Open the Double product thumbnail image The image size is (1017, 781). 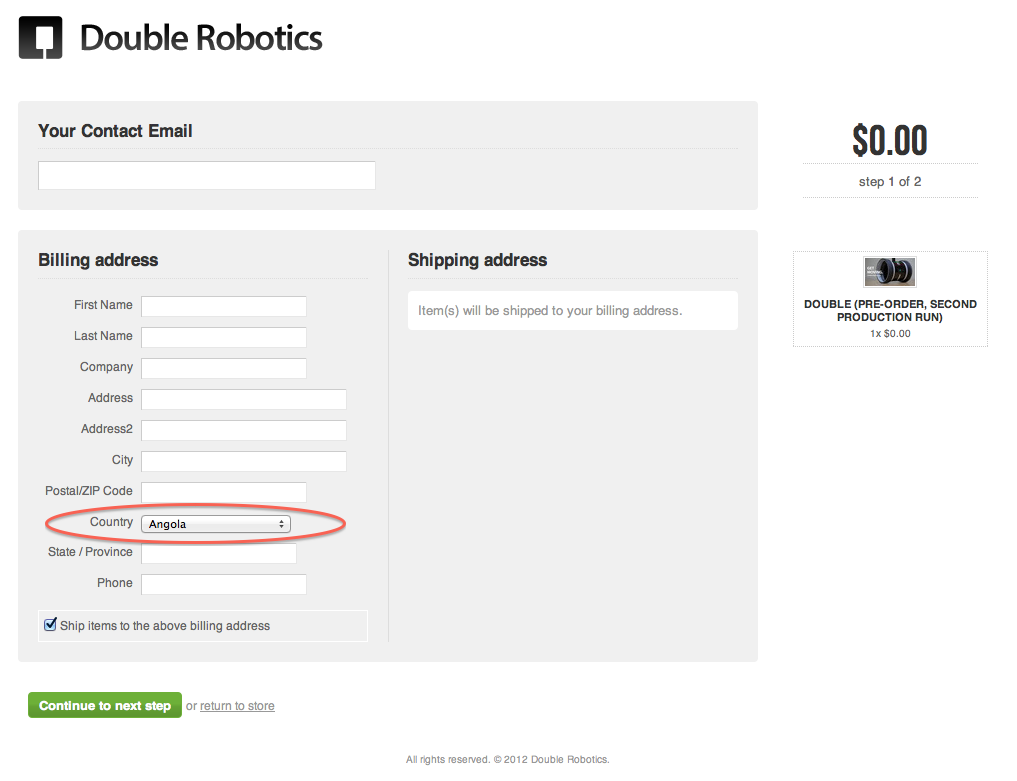point(889,272)
